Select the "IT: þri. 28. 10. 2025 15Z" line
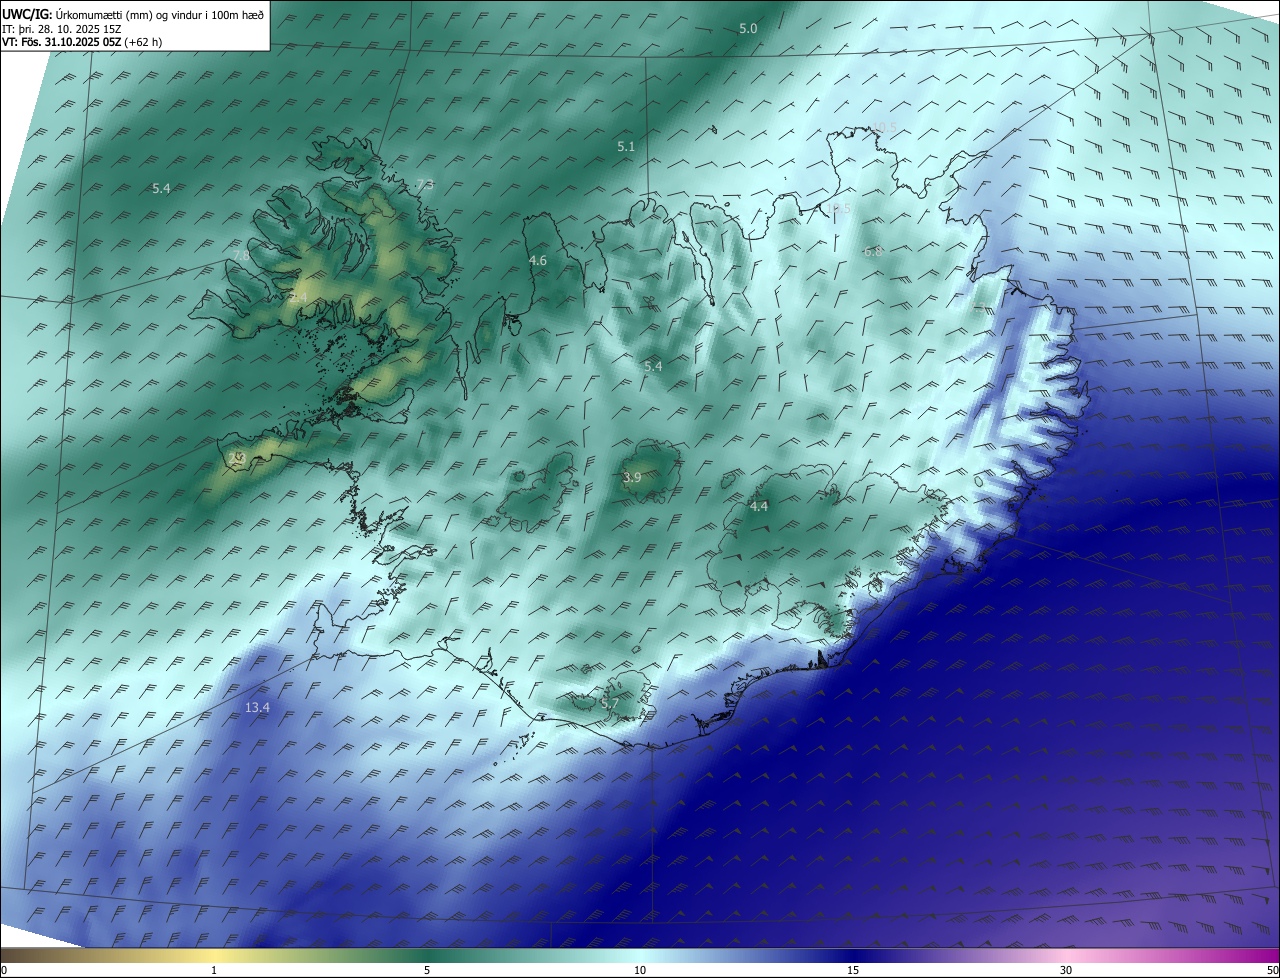This screenshot has height=978, width=1280. pyautogui.click(x=60, y=28)
